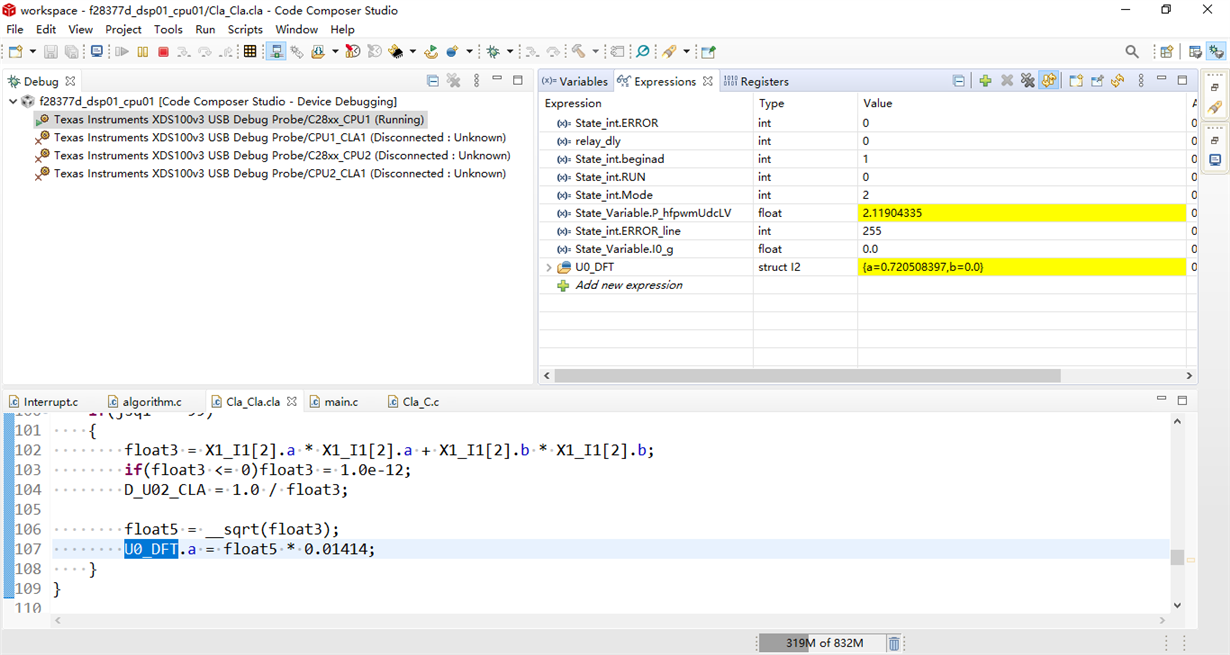Click the green plus Add expression icon
Screen dimensions: 1230x655
coord(985,81)
